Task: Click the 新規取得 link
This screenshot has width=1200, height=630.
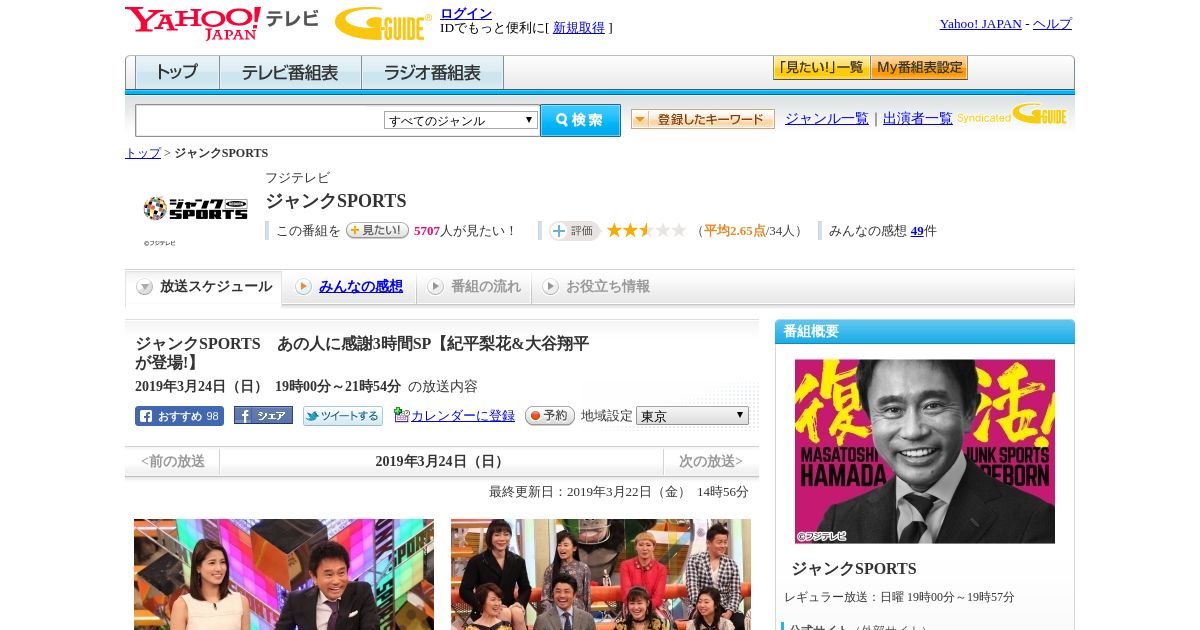Action: point(579,28)
